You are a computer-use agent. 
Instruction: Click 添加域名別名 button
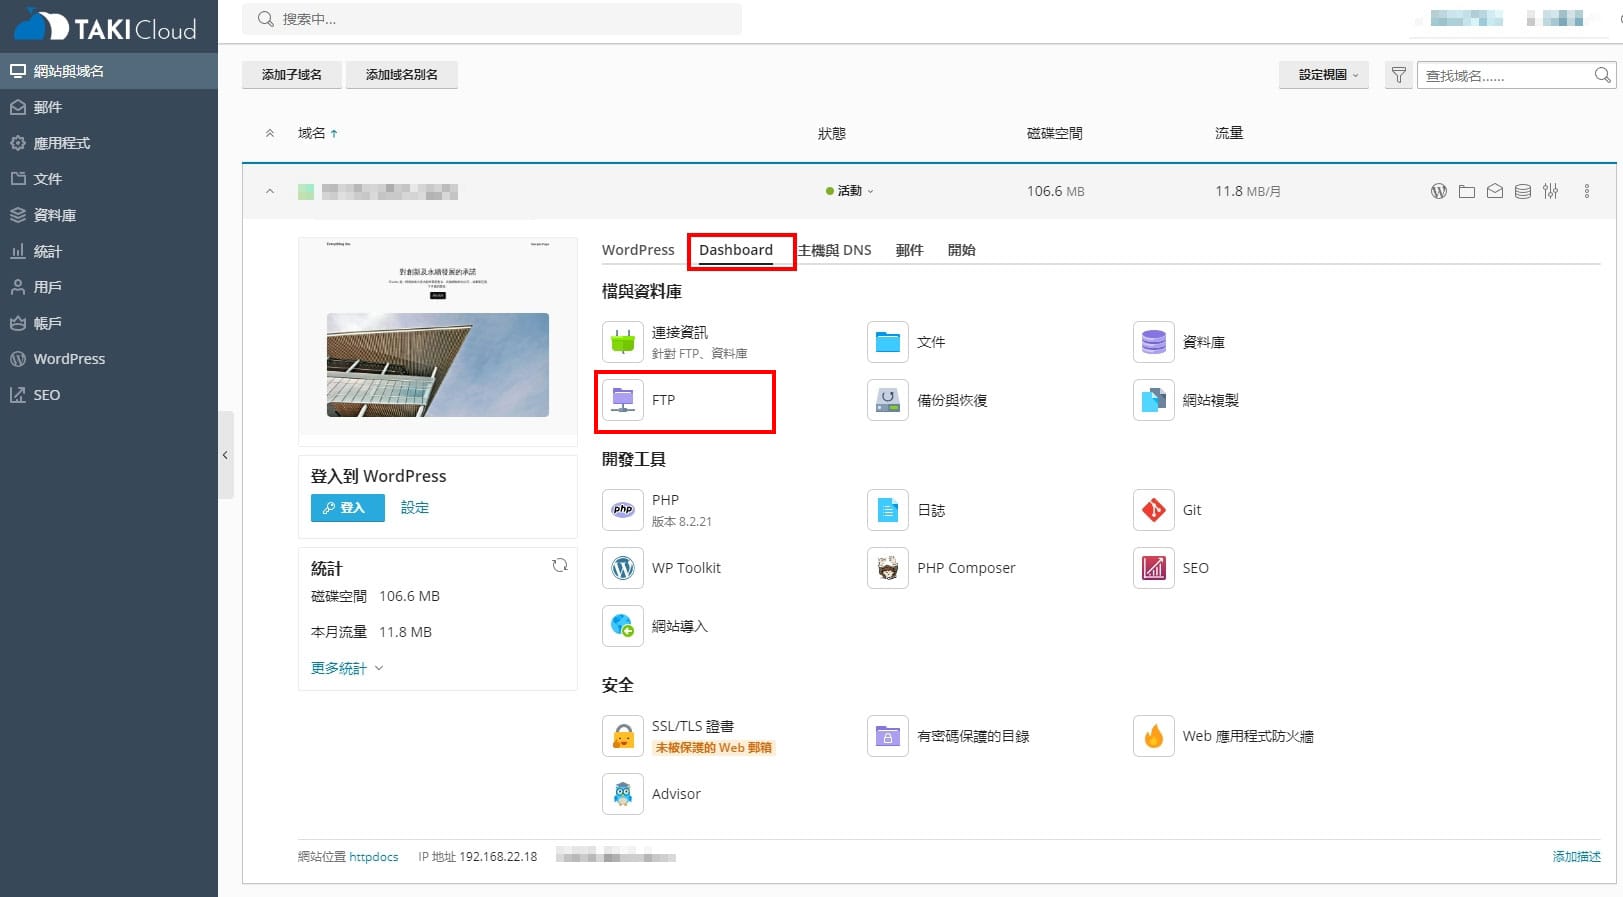[x=402, y=75]
